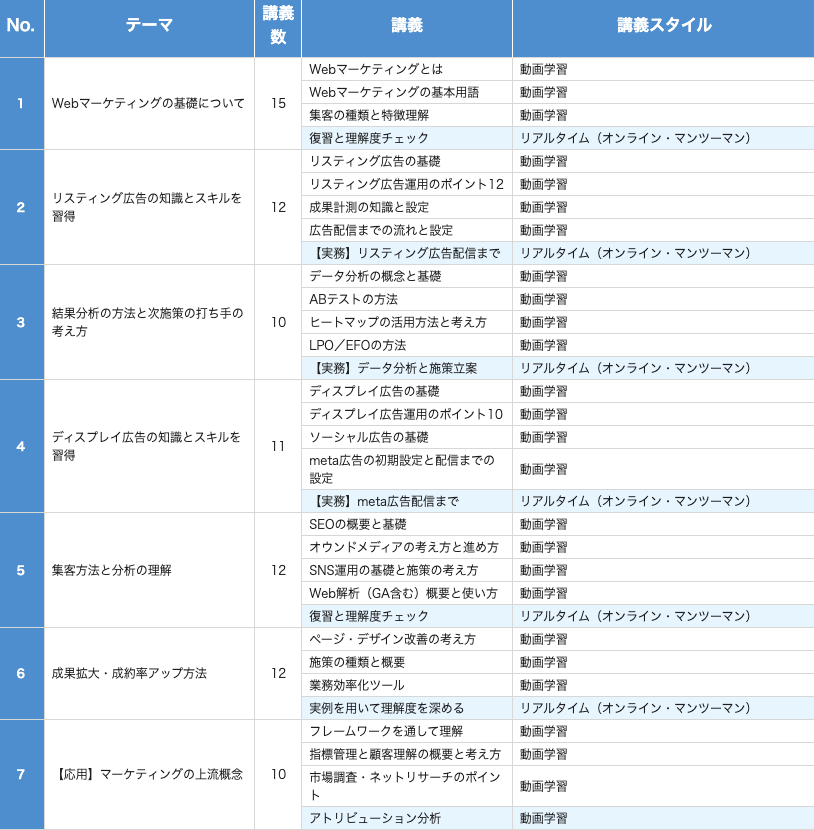The image size is (814, 830).
Task: Click 市場調査・ネットリサーチのポイント cell
Action: pyautogui.click(x=406, y=786)
